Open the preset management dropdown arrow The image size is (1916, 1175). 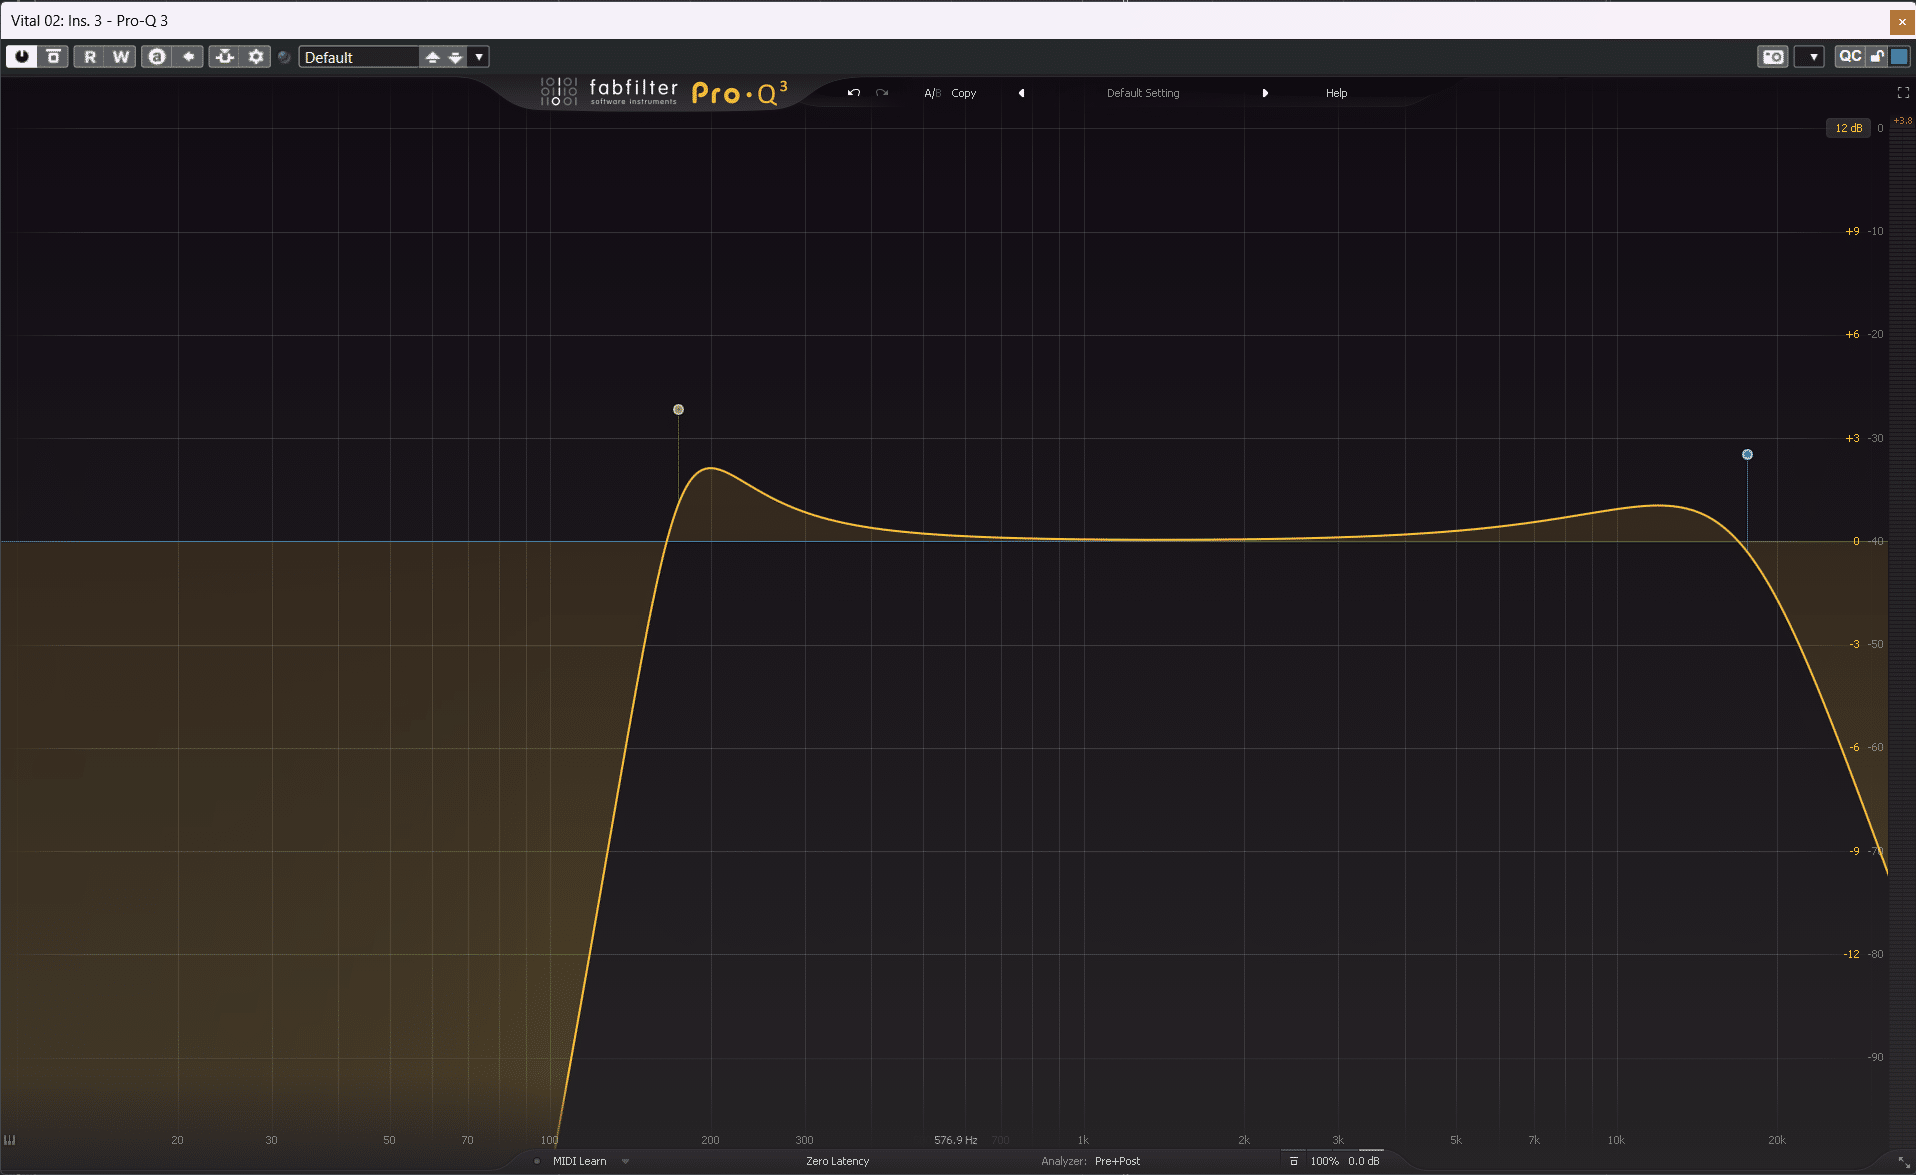tap(479, 57)
